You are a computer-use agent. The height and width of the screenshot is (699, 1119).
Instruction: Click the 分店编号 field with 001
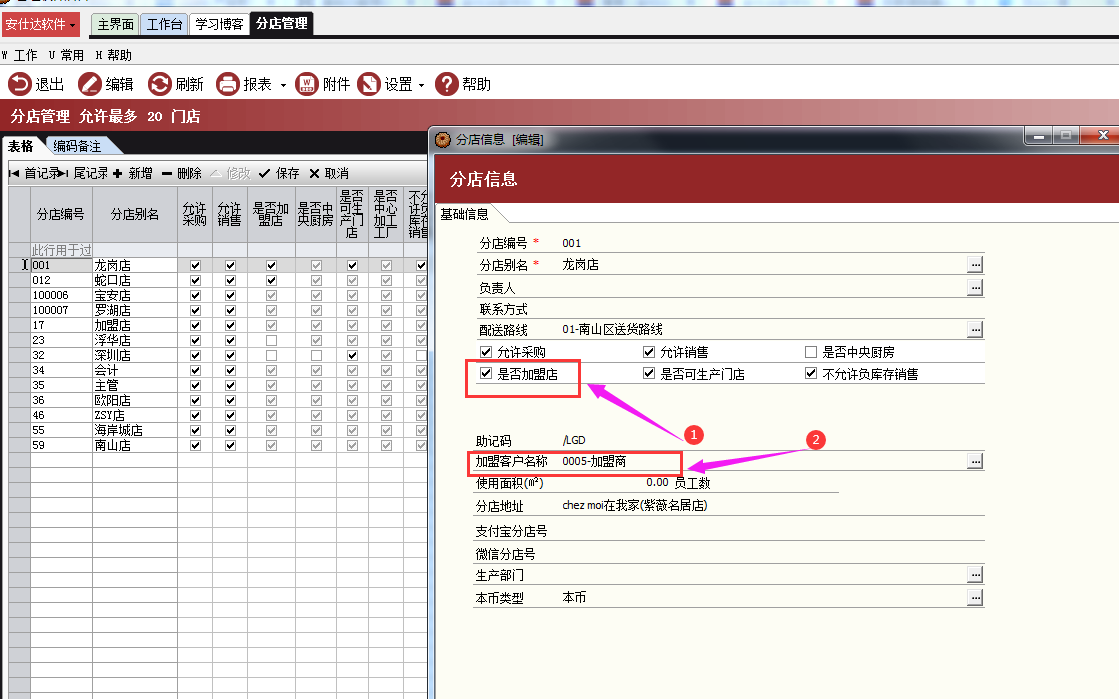771,243
